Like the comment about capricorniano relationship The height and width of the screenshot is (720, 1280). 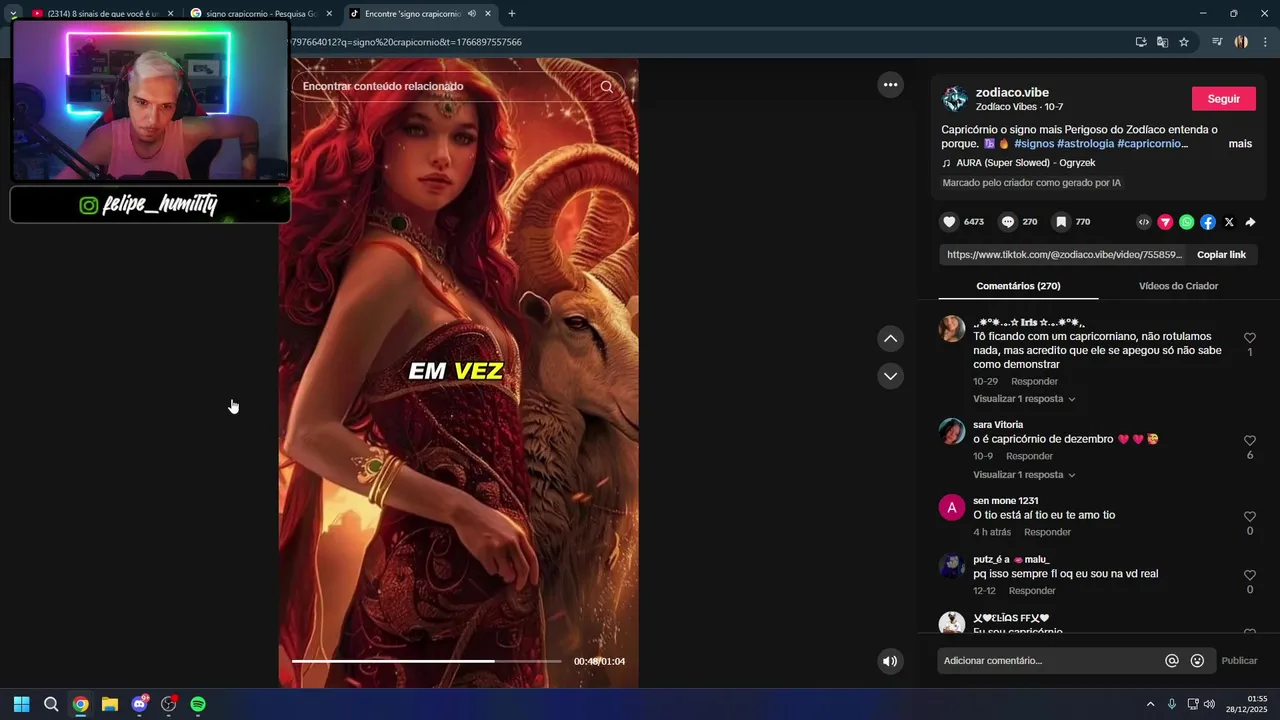(x=1249, y=338)
